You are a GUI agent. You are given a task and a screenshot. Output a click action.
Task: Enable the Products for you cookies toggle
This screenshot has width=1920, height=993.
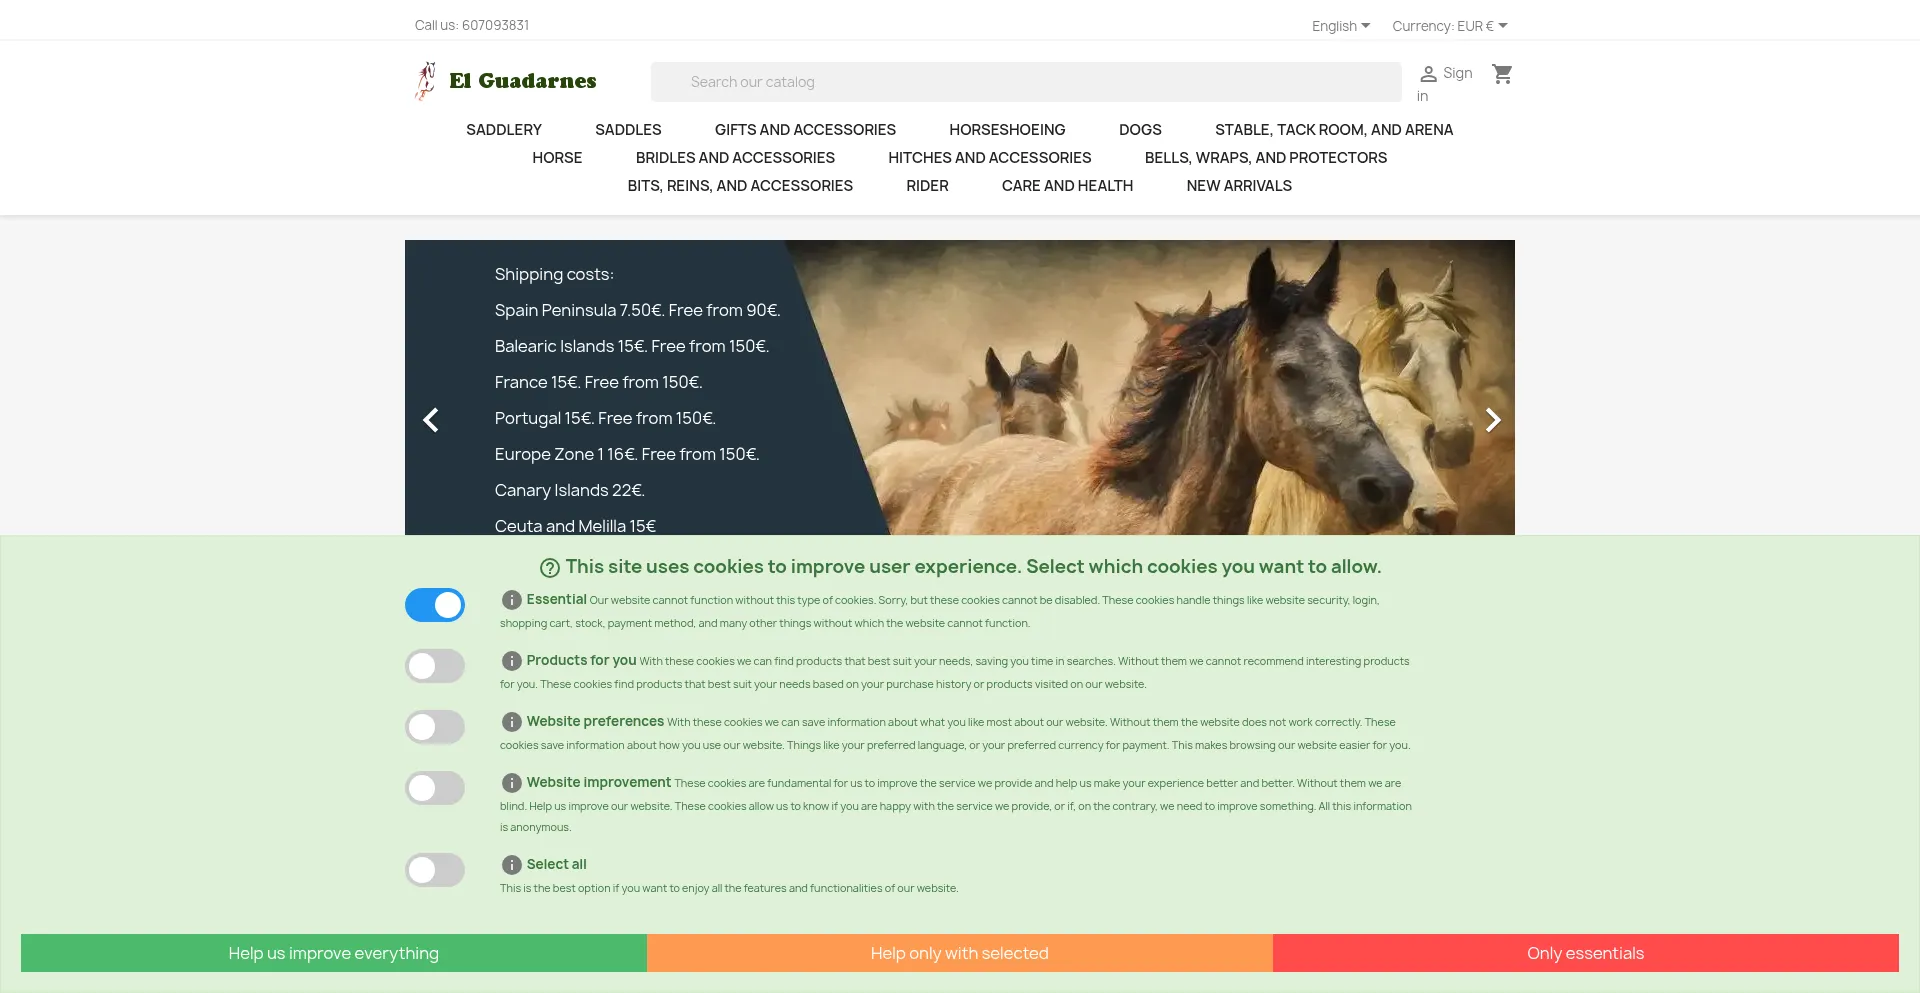(435, 666)
